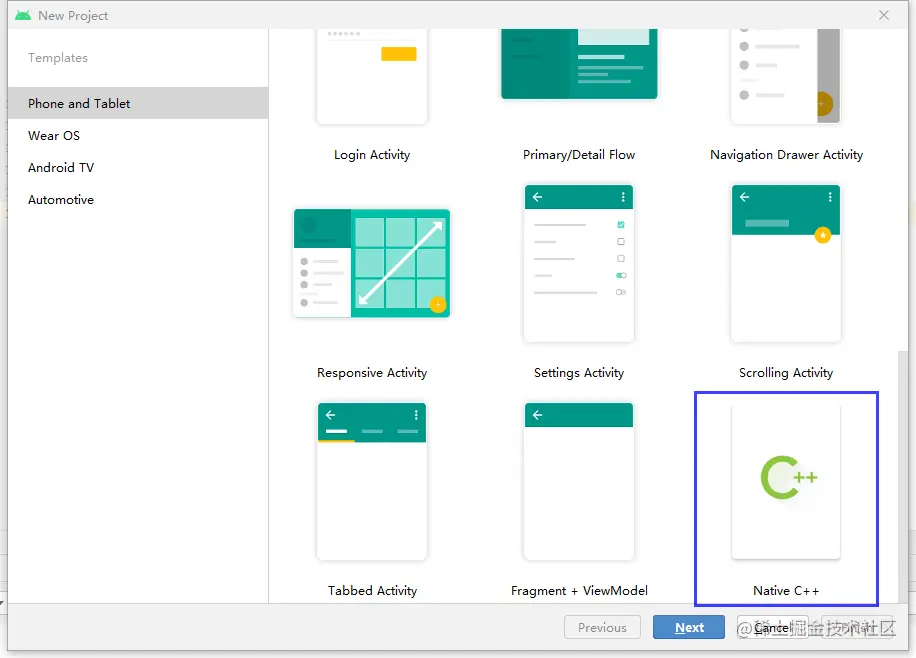Click the Next button
Viewport: 916px width, 658px height.
[689, 627]
